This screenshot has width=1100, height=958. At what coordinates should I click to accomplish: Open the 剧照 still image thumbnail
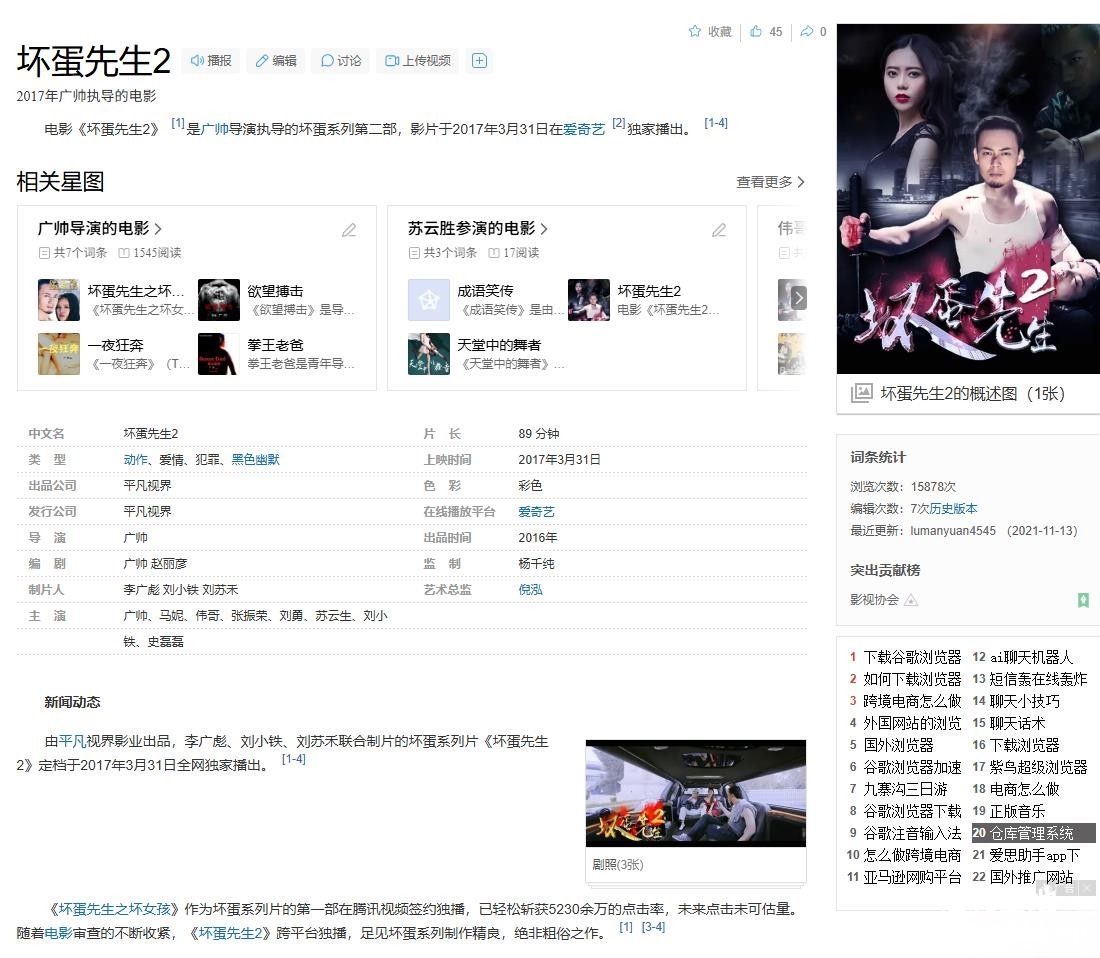[x=695, y=793]
